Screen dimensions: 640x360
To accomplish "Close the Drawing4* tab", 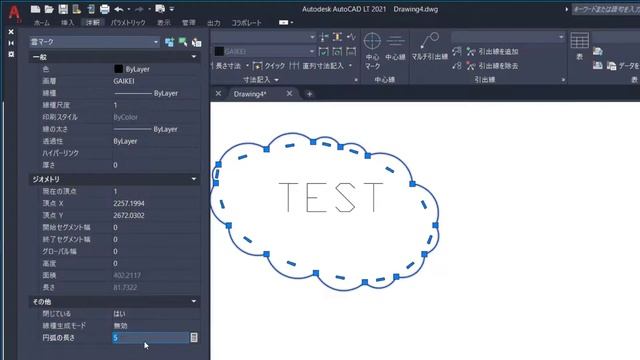I will [289, 93].
